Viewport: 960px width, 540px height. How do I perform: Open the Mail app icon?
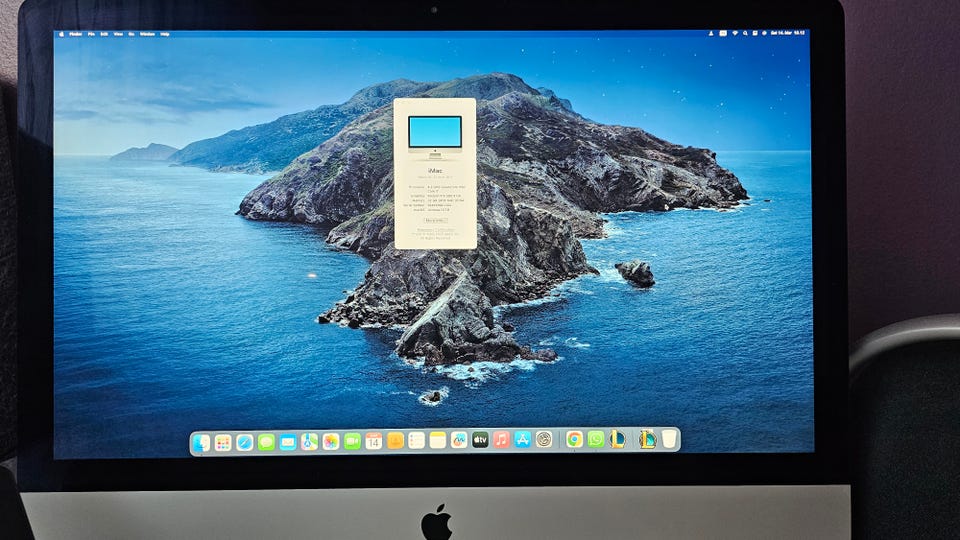click(288, 441)
